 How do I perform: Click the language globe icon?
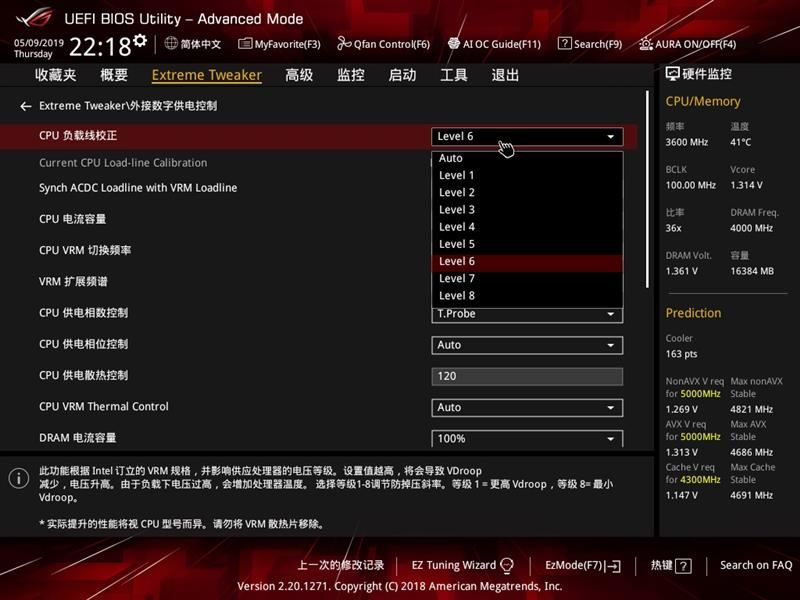tap(171, 43)
